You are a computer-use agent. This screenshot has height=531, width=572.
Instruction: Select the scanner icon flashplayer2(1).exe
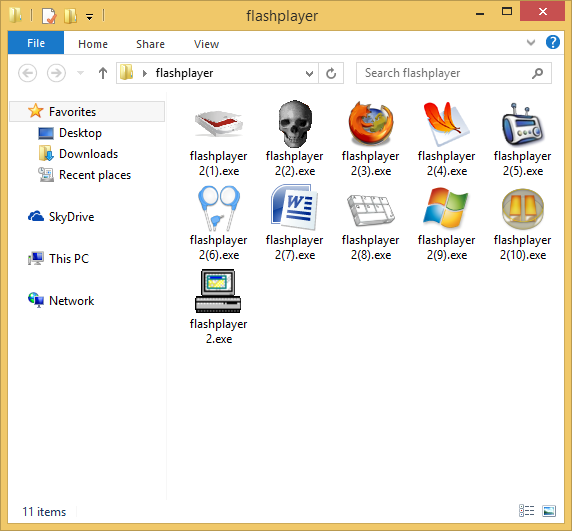(219, 123)
